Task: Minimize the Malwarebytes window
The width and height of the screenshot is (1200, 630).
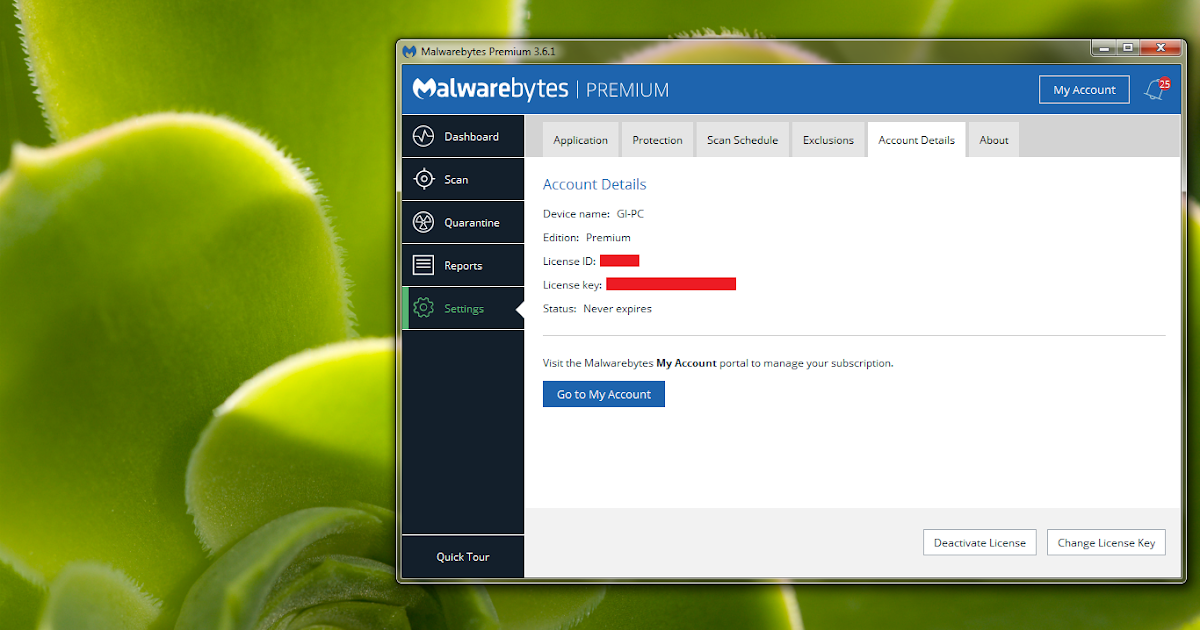Action: [x=1104, y=47]
